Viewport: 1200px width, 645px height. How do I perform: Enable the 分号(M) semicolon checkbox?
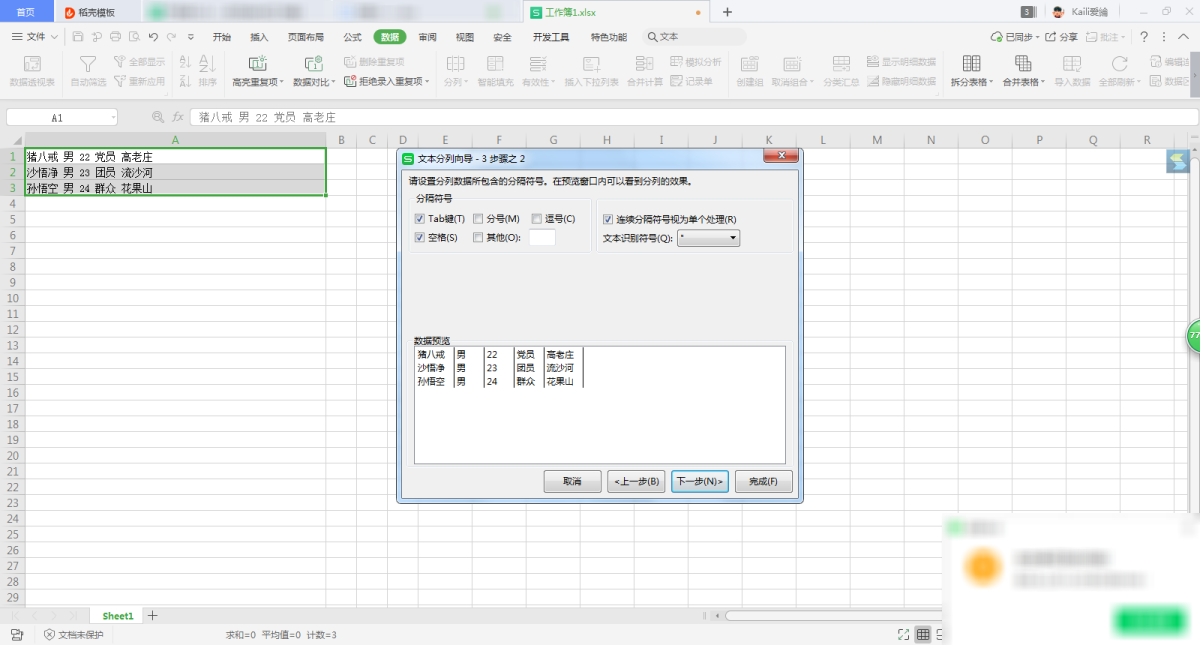tap(478, 219)
